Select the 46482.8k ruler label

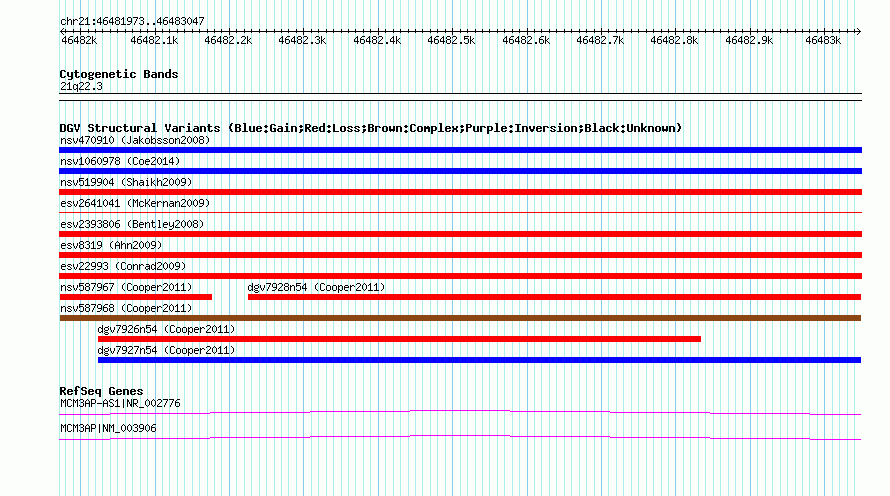pyautogui.click(x=674, y=40)
